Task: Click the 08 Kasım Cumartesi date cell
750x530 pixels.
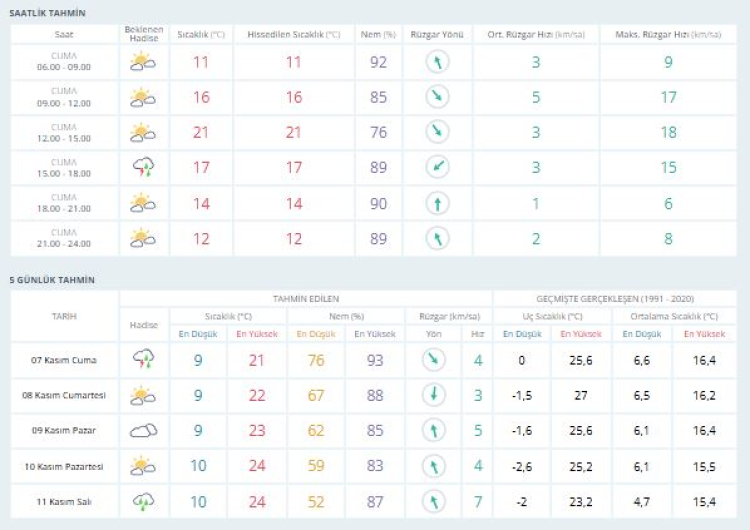Action: pyautogui.click(x=64, y=395)
